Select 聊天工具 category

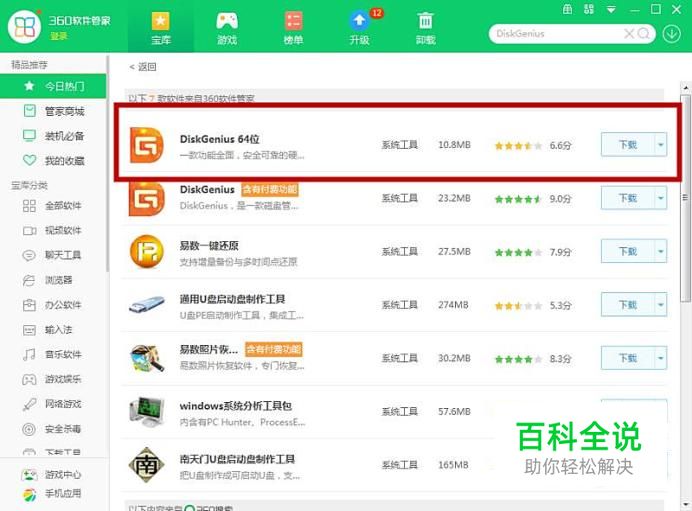(53, 255)
